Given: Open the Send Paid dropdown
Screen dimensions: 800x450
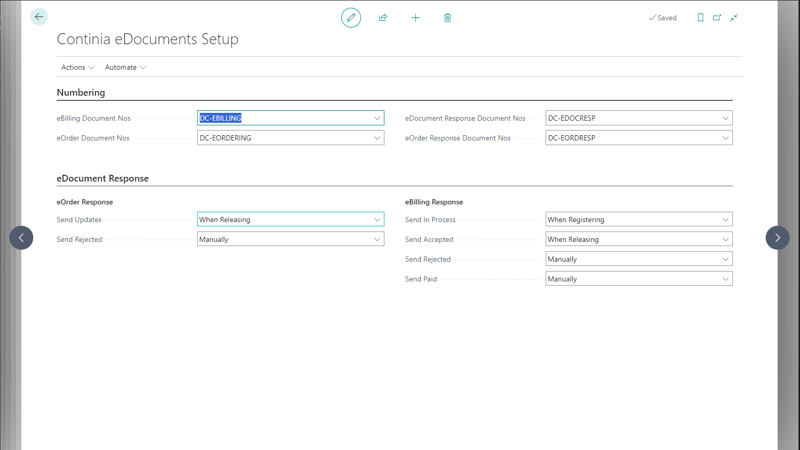Looking at the screenshot, I should (725, 279).
